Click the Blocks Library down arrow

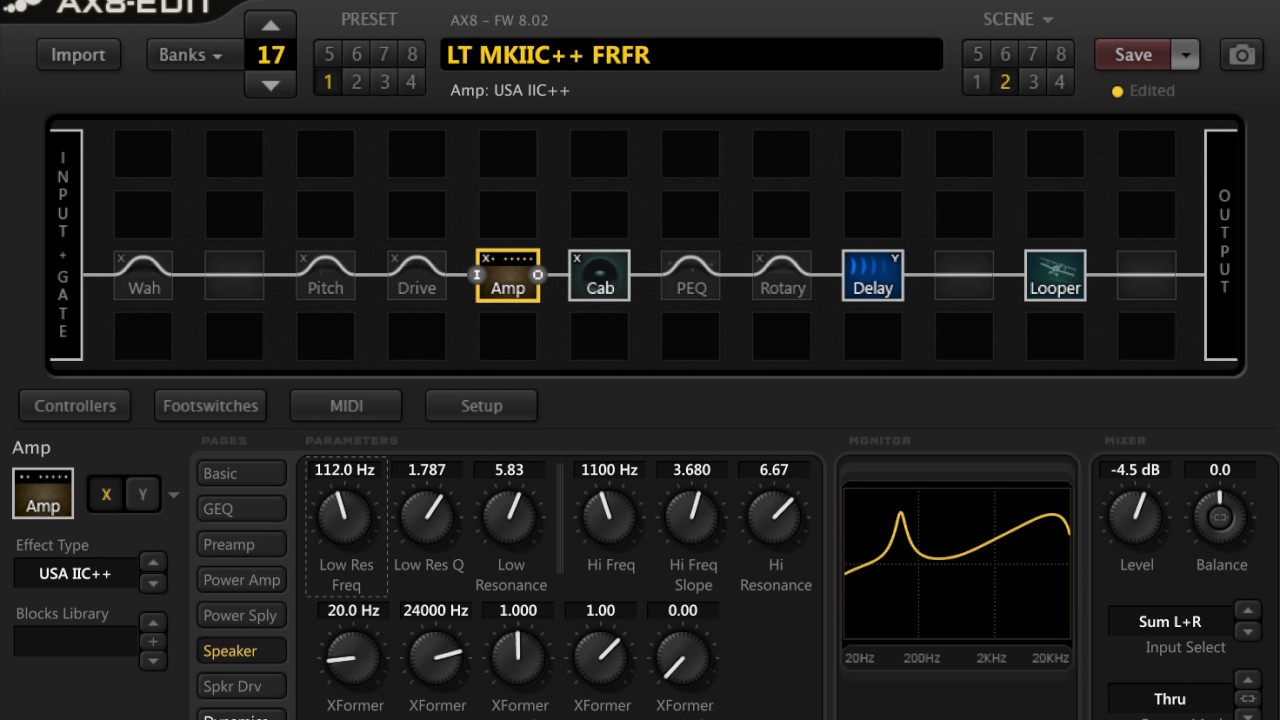click(x=152, y=661)
